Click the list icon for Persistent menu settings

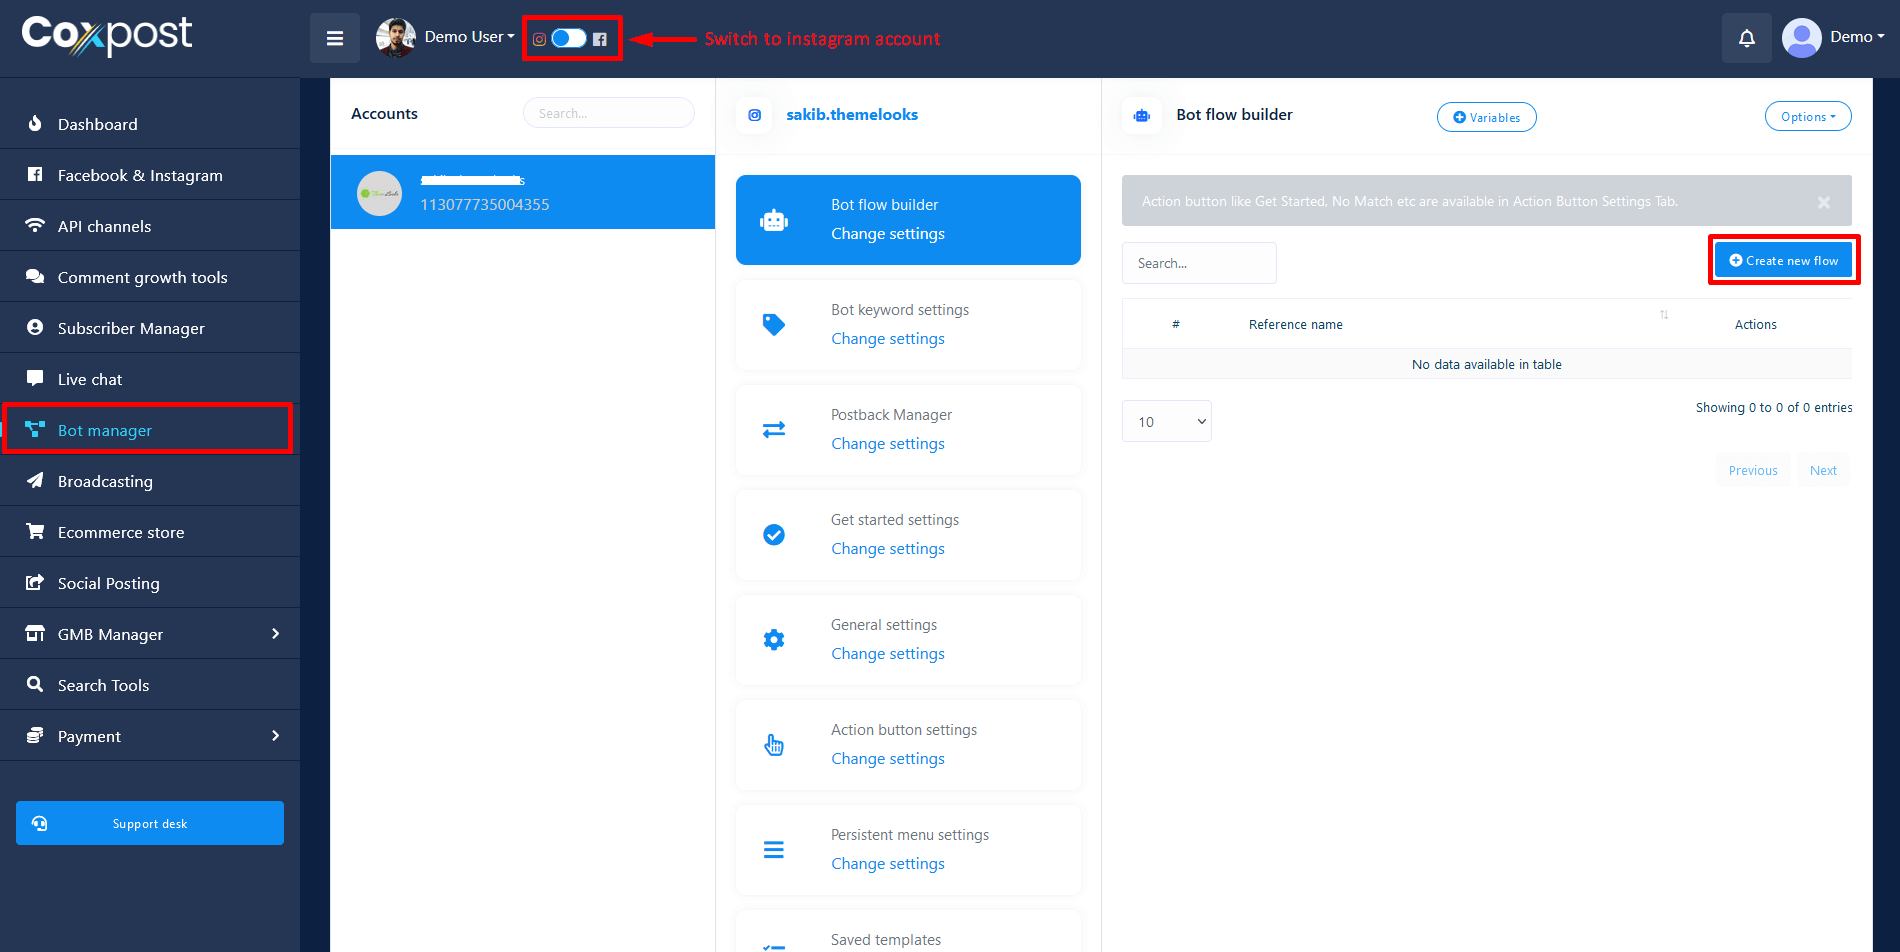pos(774,850)
